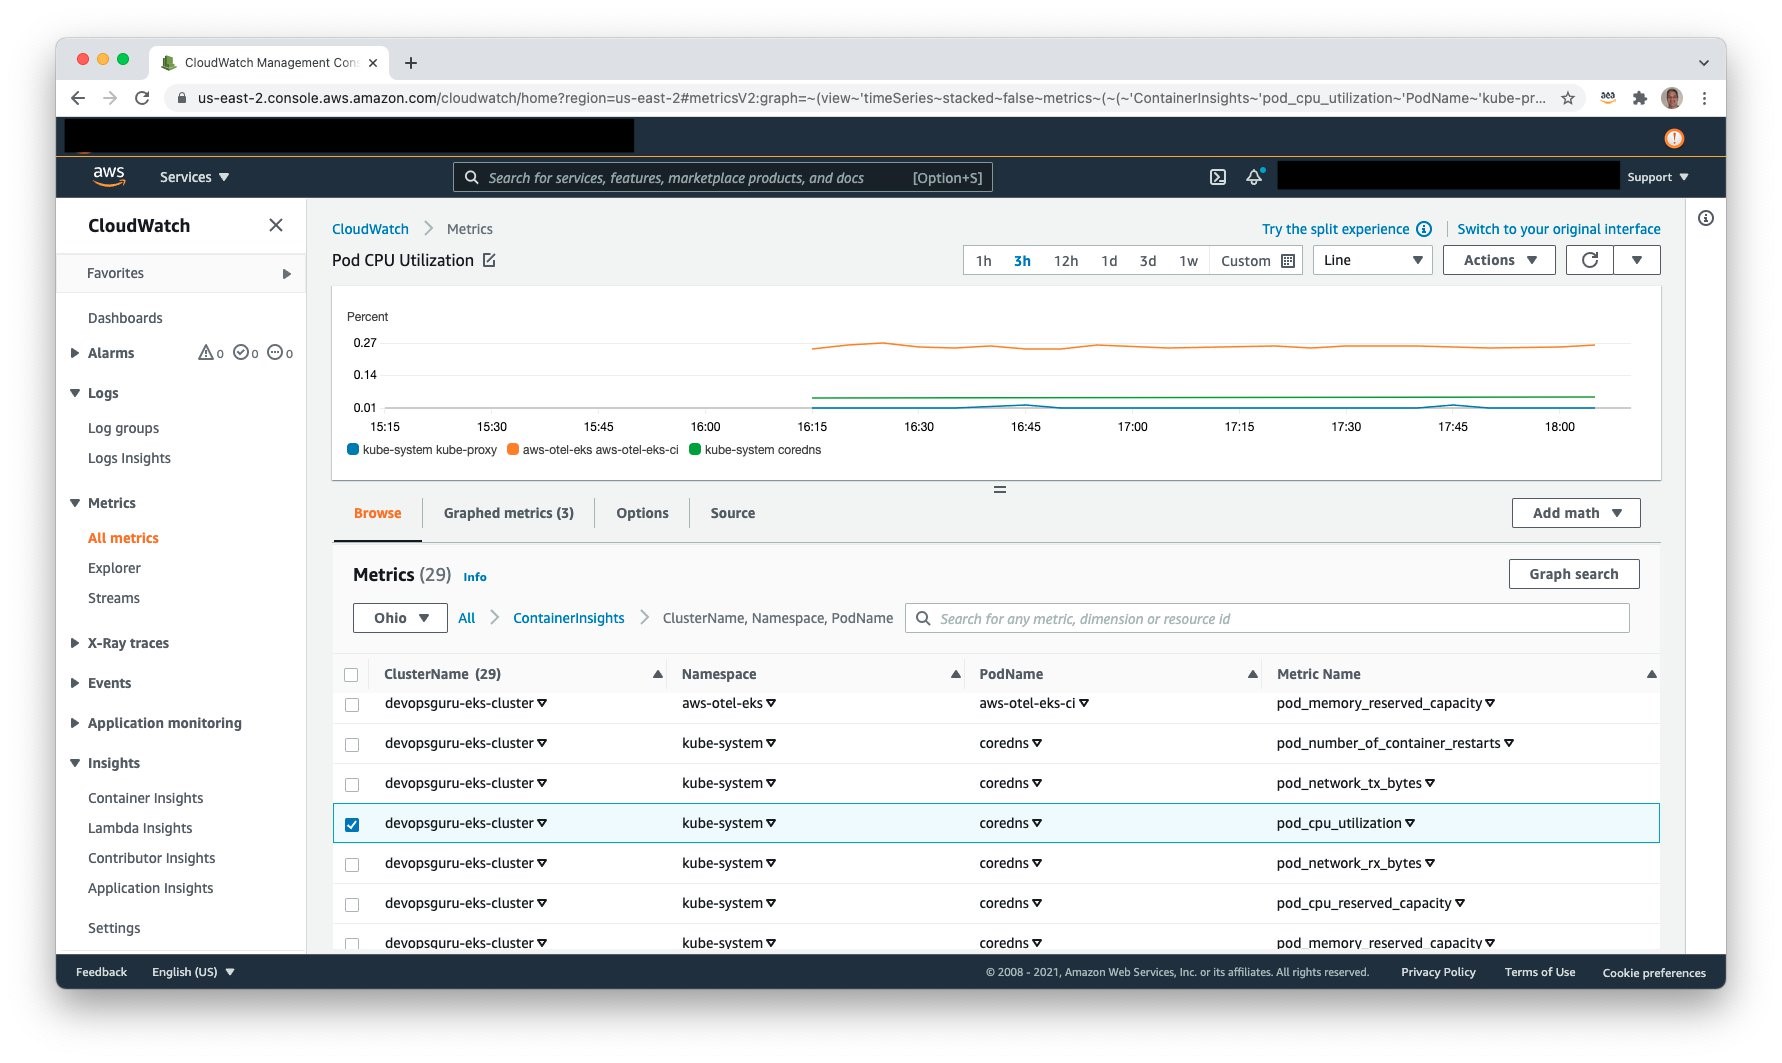1782x1063 pixels.
Task: Click Switch to your original interface link
Action: [1558, 229]
